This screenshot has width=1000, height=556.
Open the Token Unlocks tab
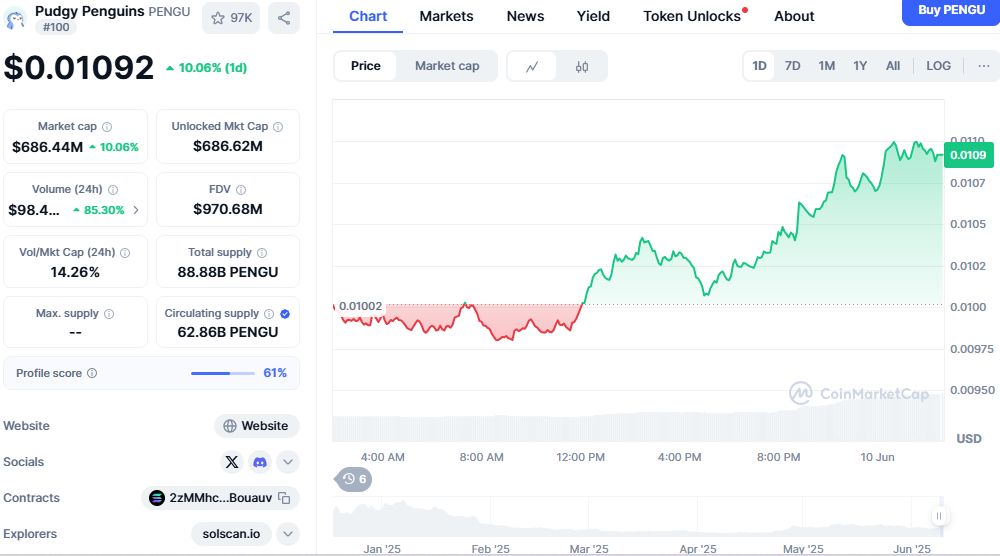pyautogui.click(x=692, y=16)
